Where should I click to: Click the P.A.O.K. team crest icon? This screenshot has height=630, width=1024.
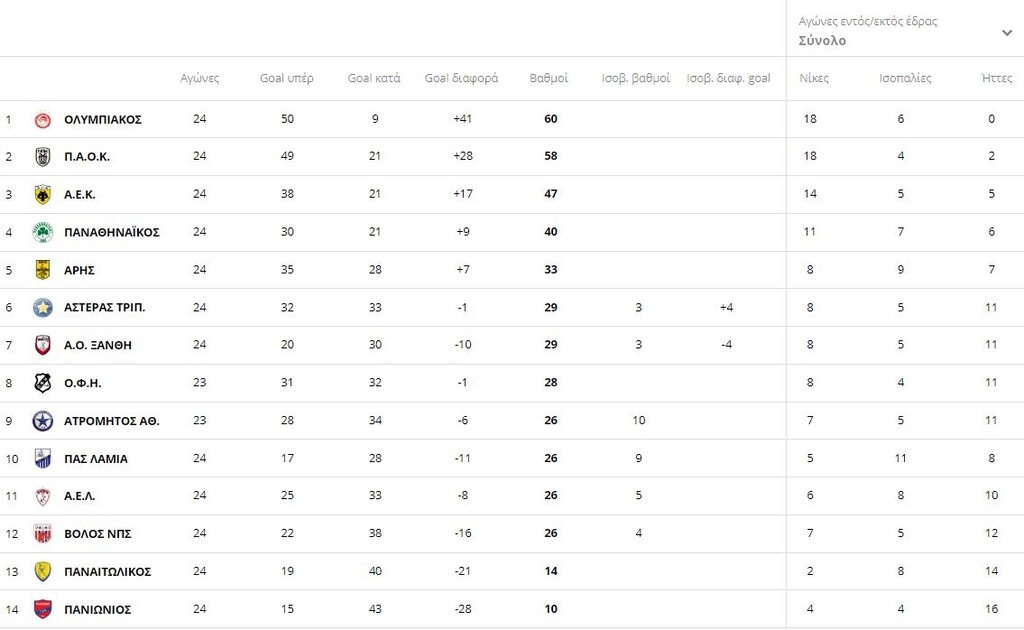click(x=42, y=157)
